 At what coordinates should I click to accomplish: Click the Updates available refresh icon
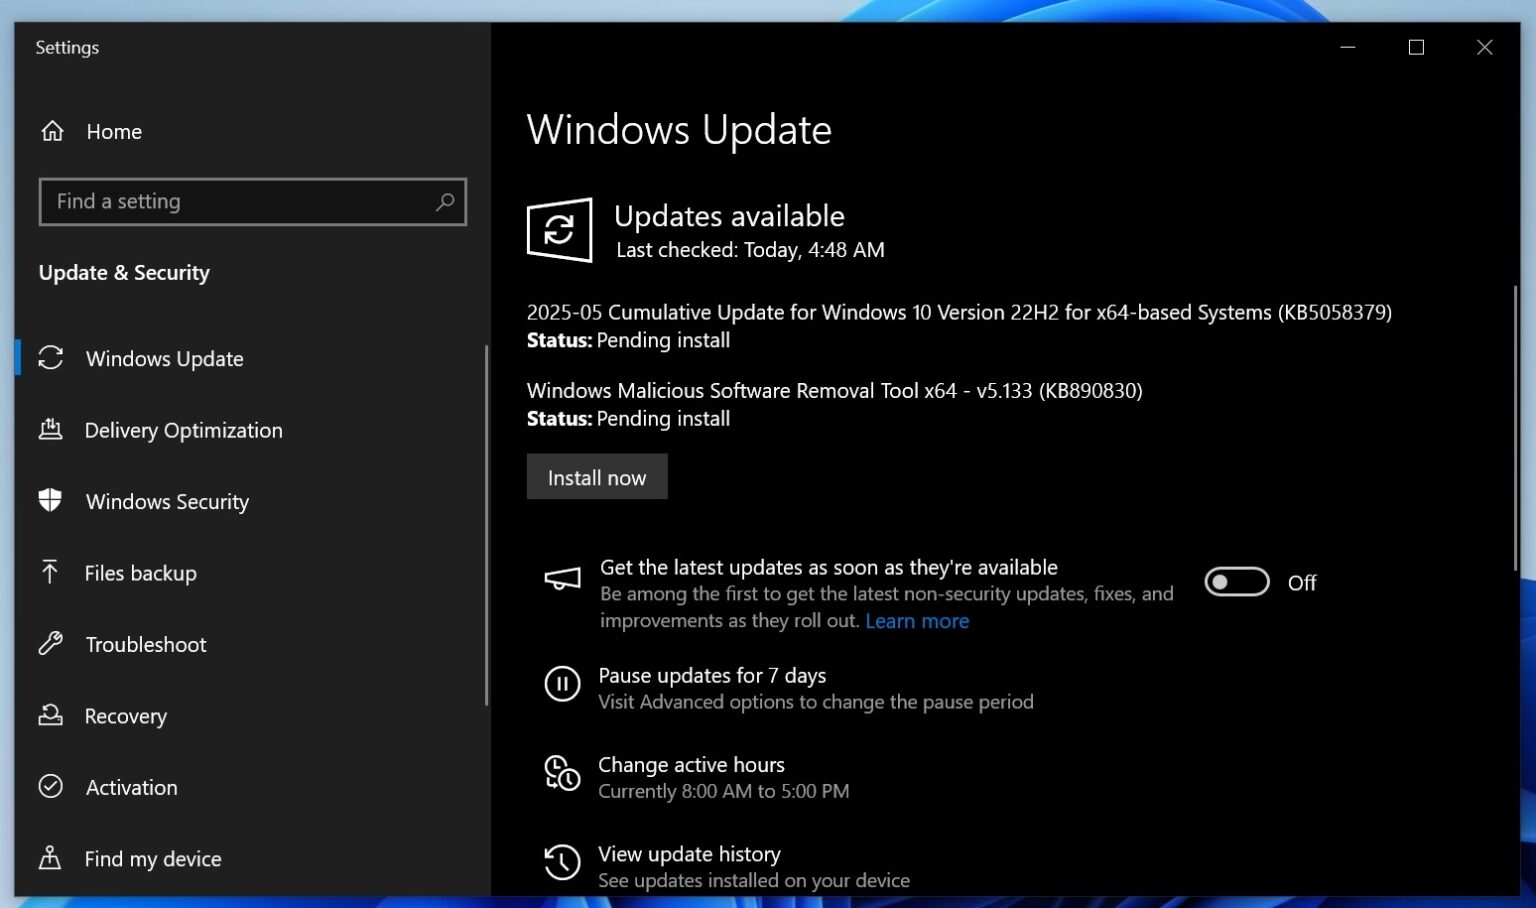(x=560, y=231)
